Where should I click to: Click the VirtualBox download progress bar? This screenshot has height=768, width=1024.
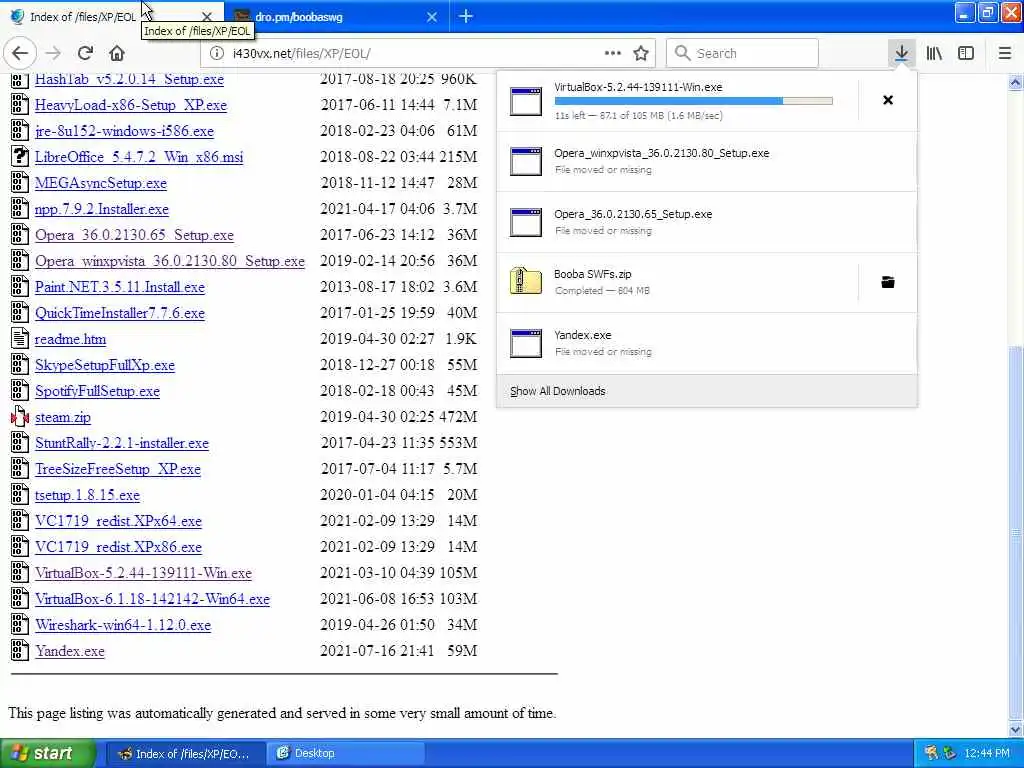coord(693,101)
